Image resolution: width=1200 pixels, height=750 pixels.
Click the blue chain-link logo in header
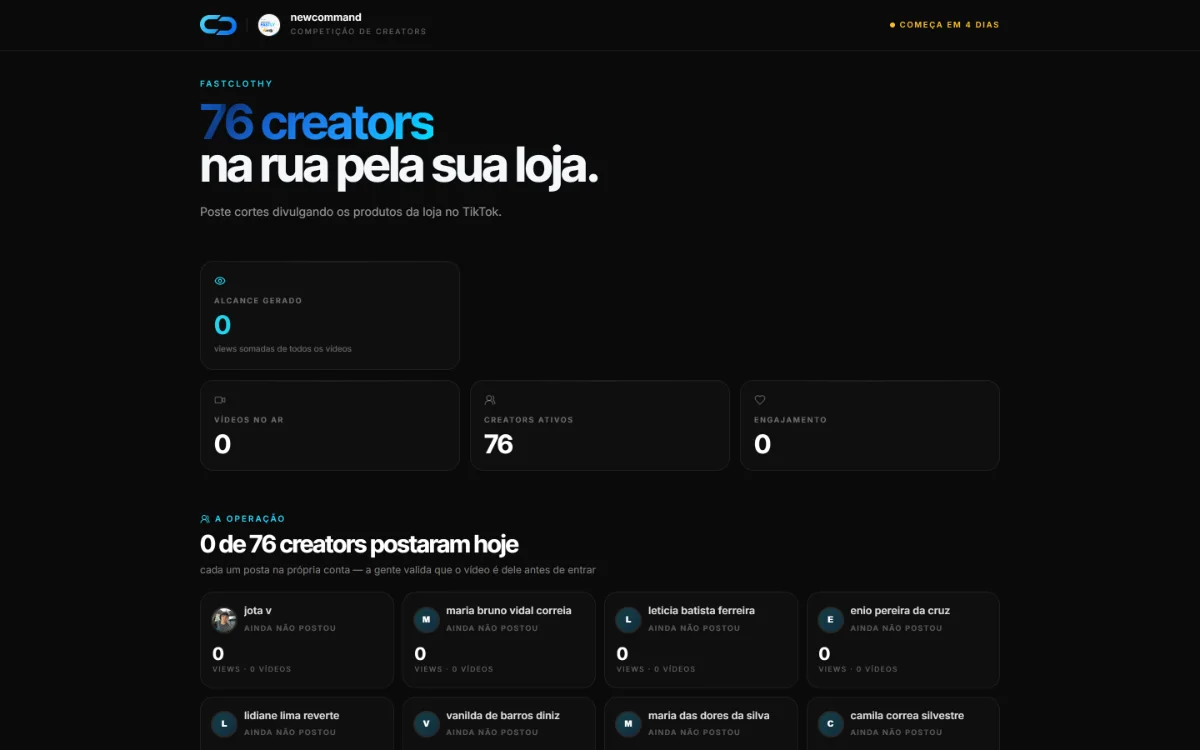coord(218,25)
